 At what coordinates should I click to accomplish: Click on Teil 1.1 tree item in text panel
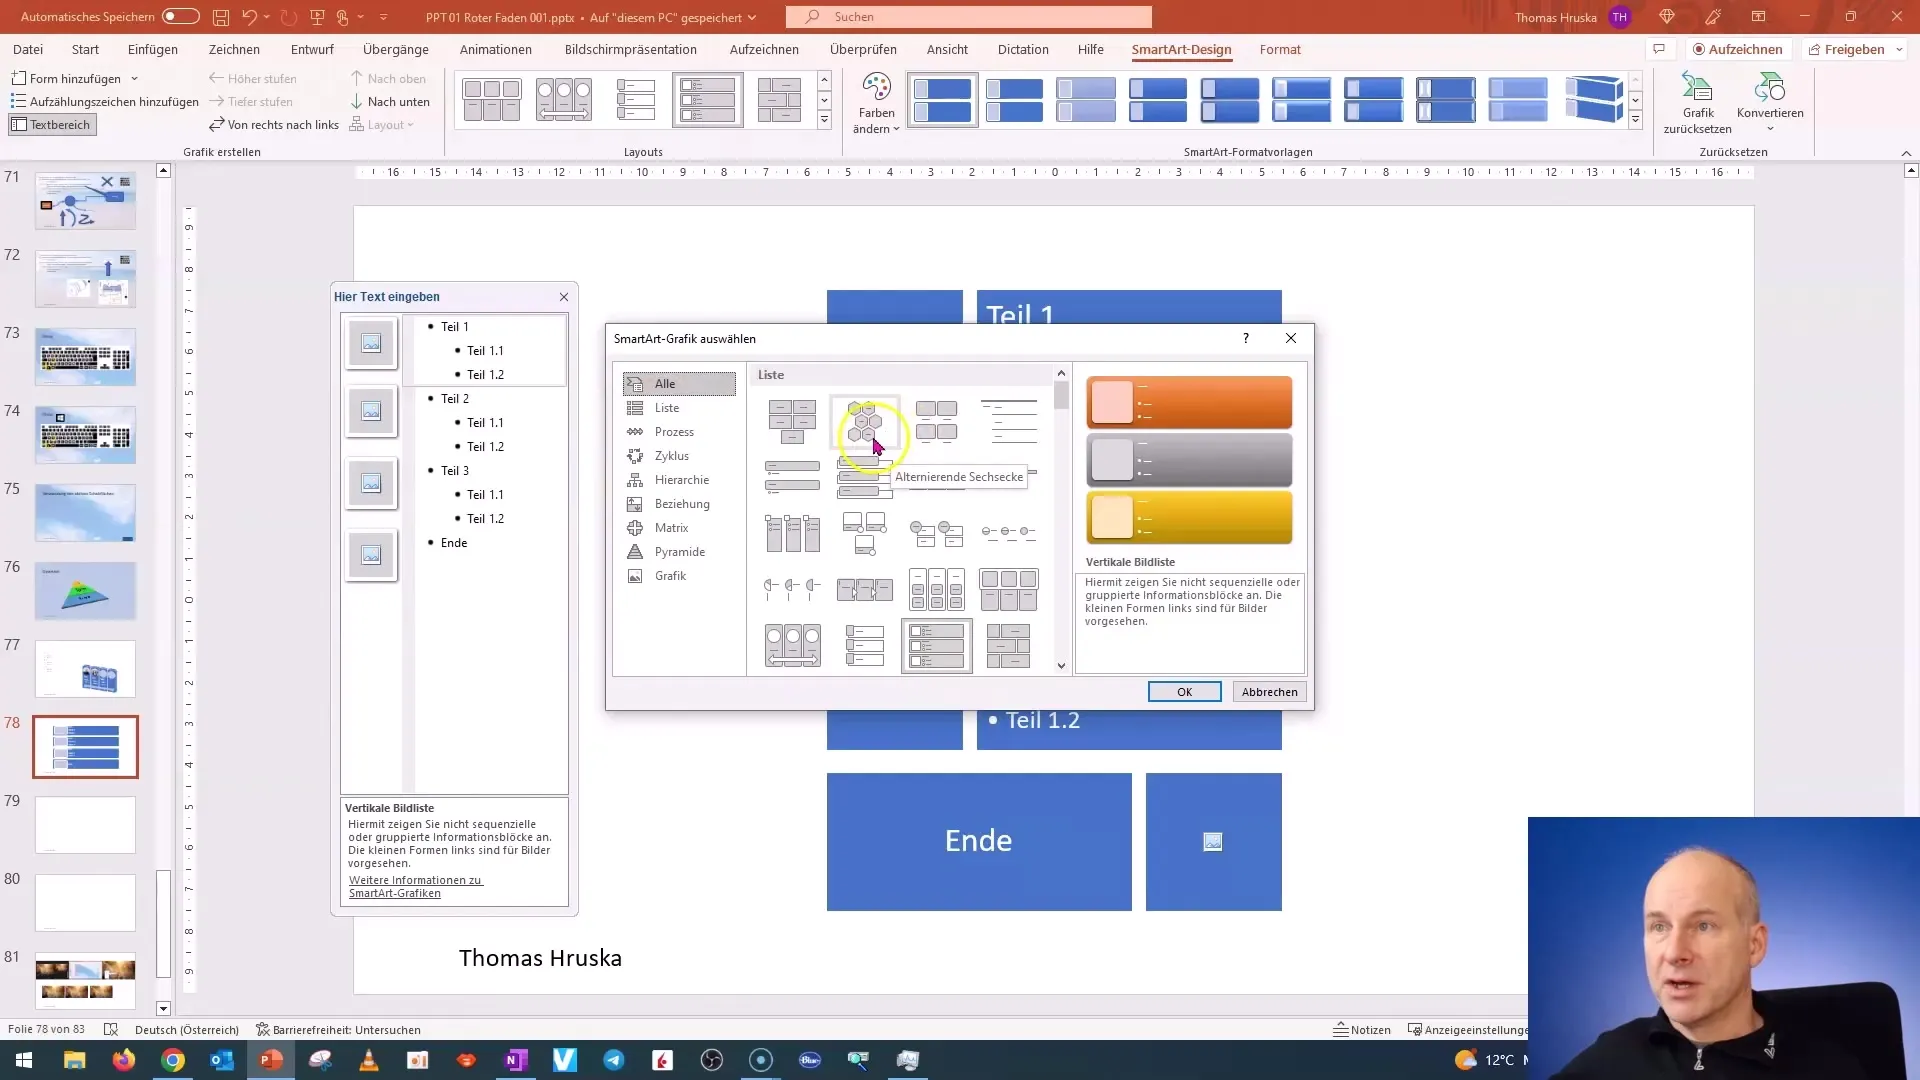[487, 349]
